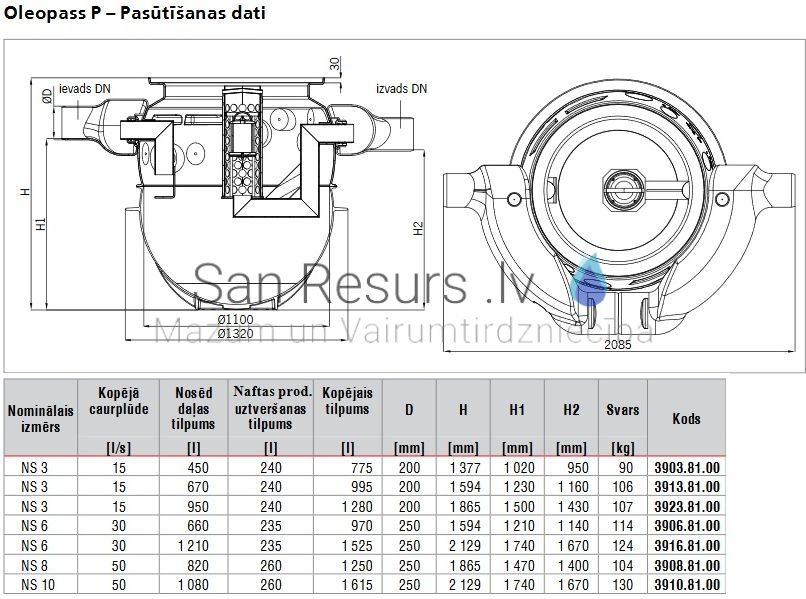The image size is (806, 599).
Task: Click the H2 dimension label in drawing
Action: point(418,228)
